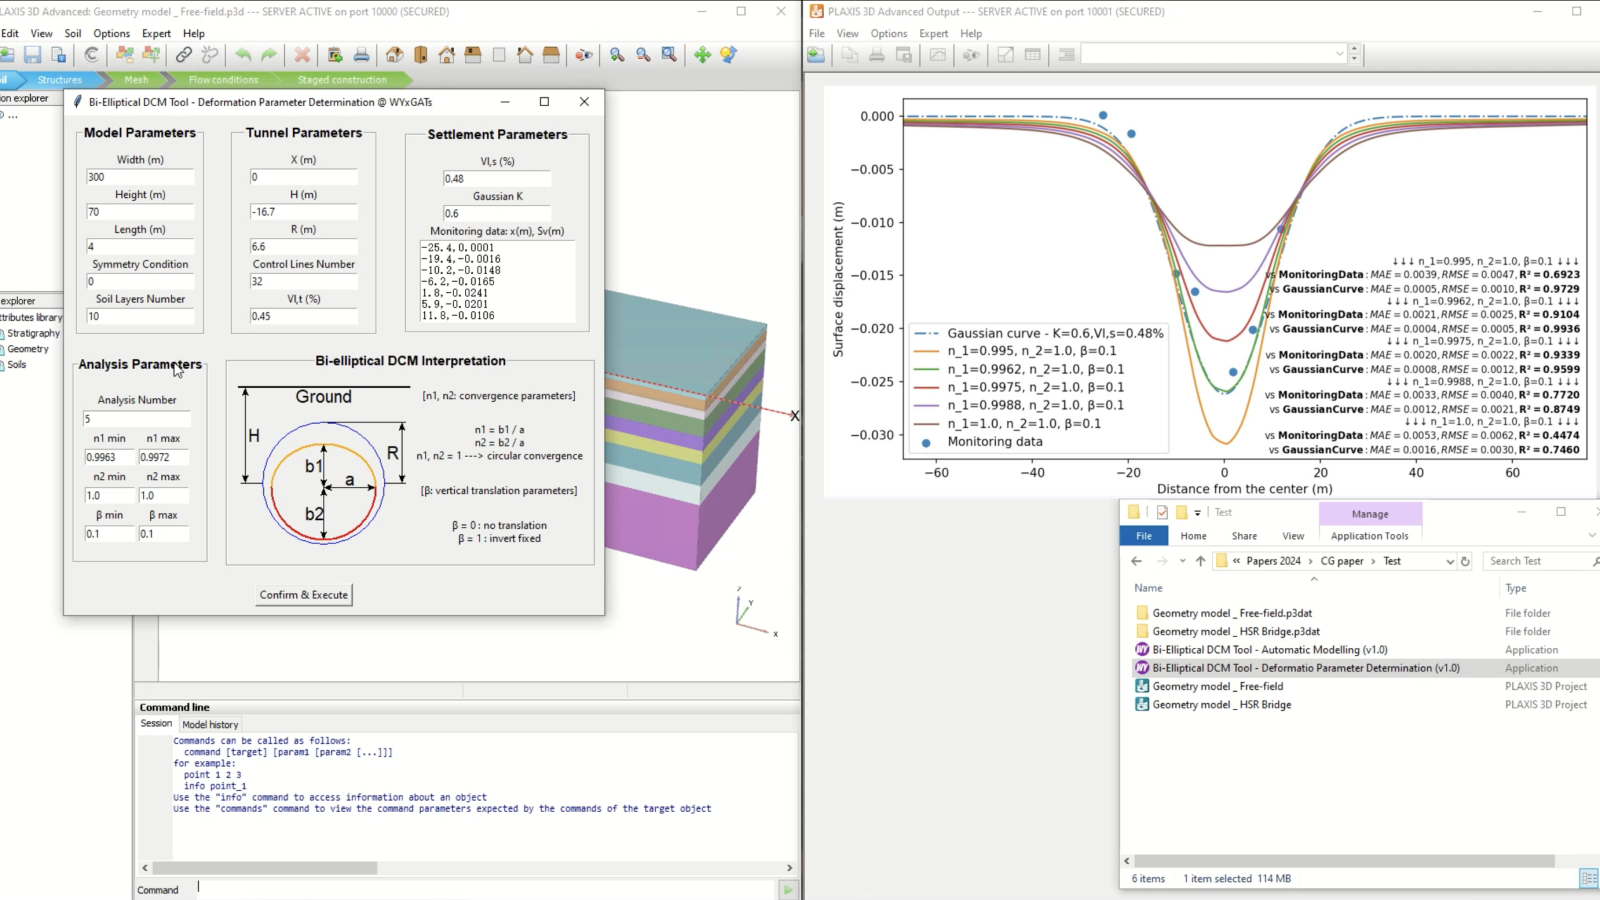
Task: Click the zoom-out magnifier icon in toolbar
Action: pos(643,55)
